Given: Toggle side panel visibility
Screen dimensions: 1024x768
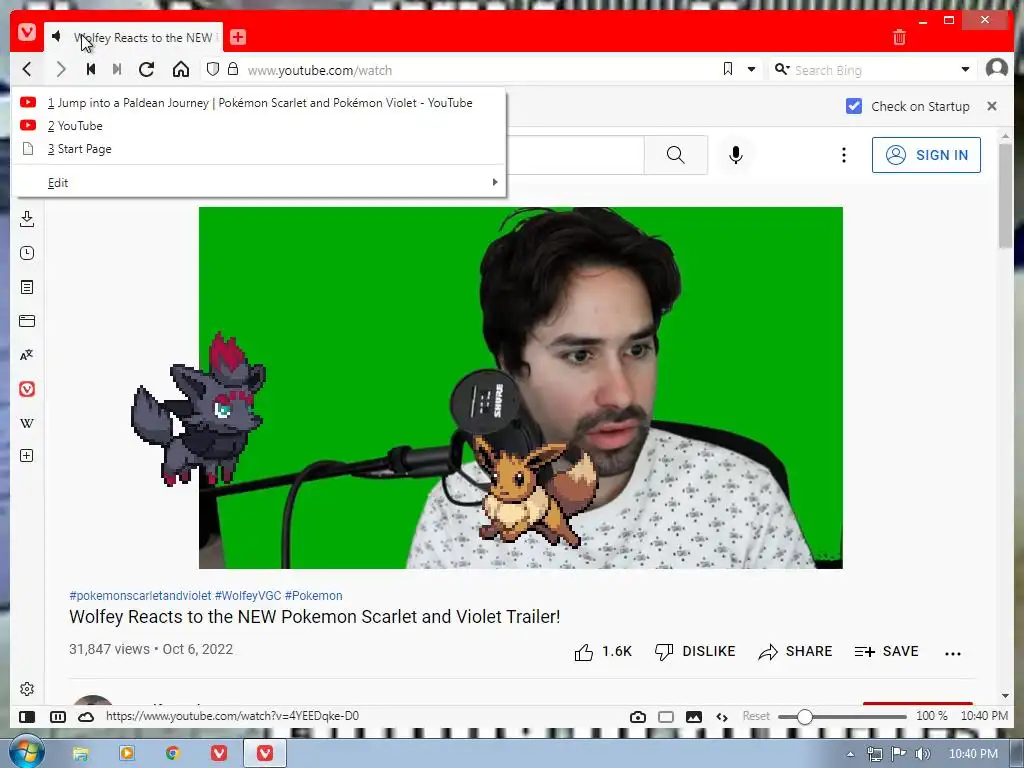Looking at the screenshot, I should click(x=27, y=716).
